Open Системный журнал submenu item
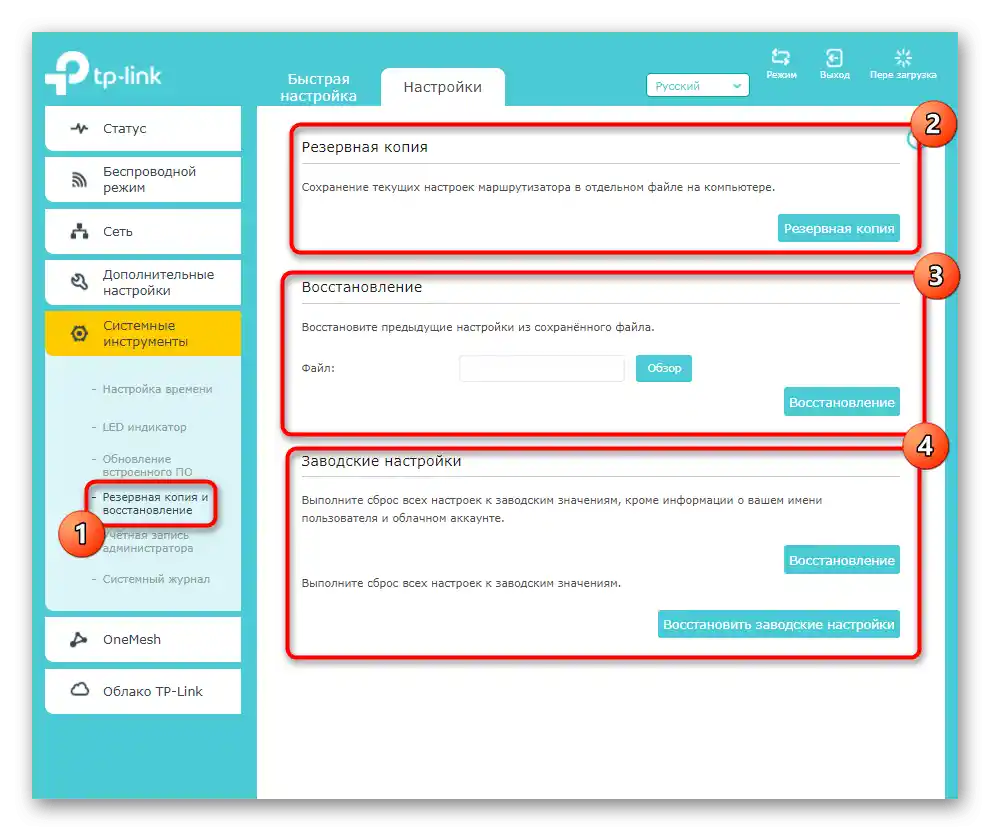This screenshot has width=990, height=831. [156, 579]
